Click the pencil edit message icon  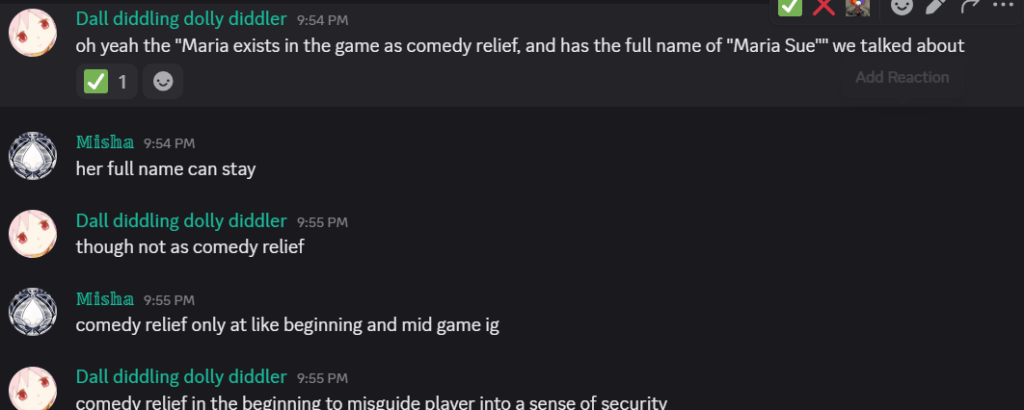936,6
